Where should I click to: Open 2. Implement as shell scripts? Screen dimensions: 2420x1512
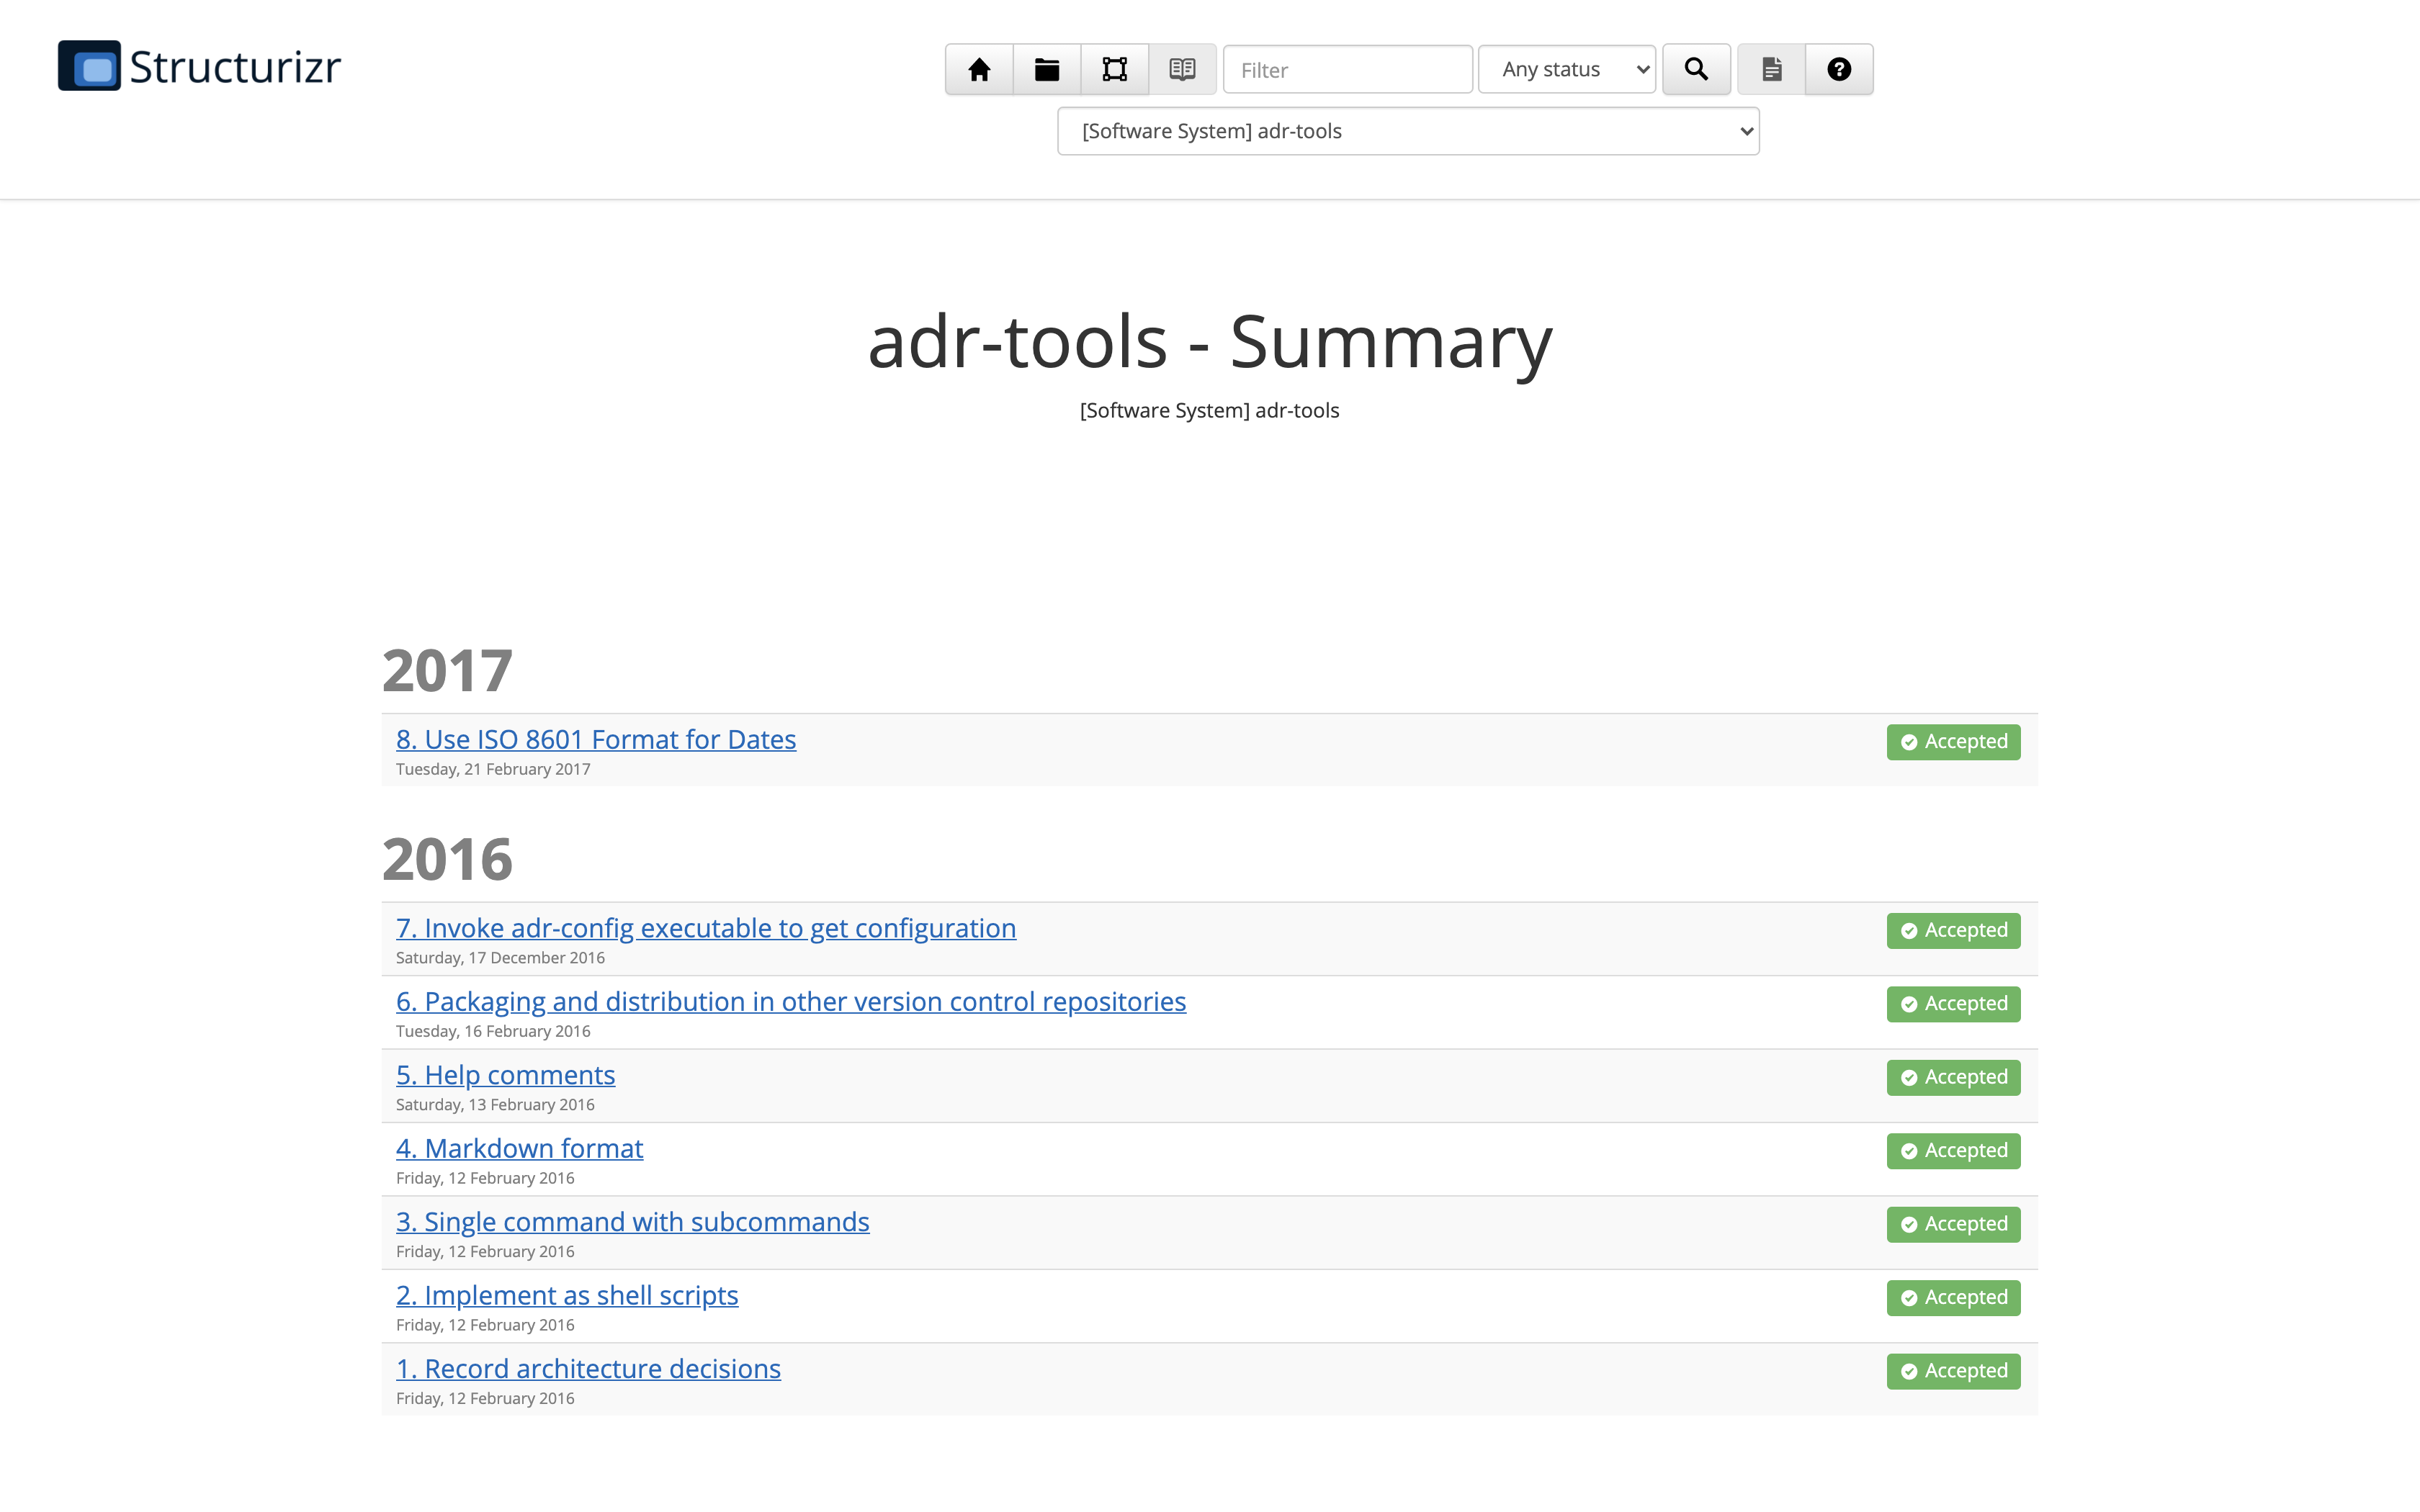click(x=567, y=1294)
